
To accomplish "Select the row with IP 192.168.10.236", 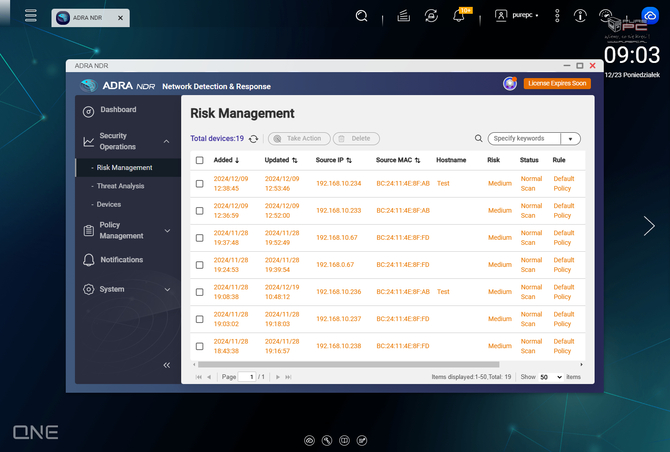I will coord(200,292).
